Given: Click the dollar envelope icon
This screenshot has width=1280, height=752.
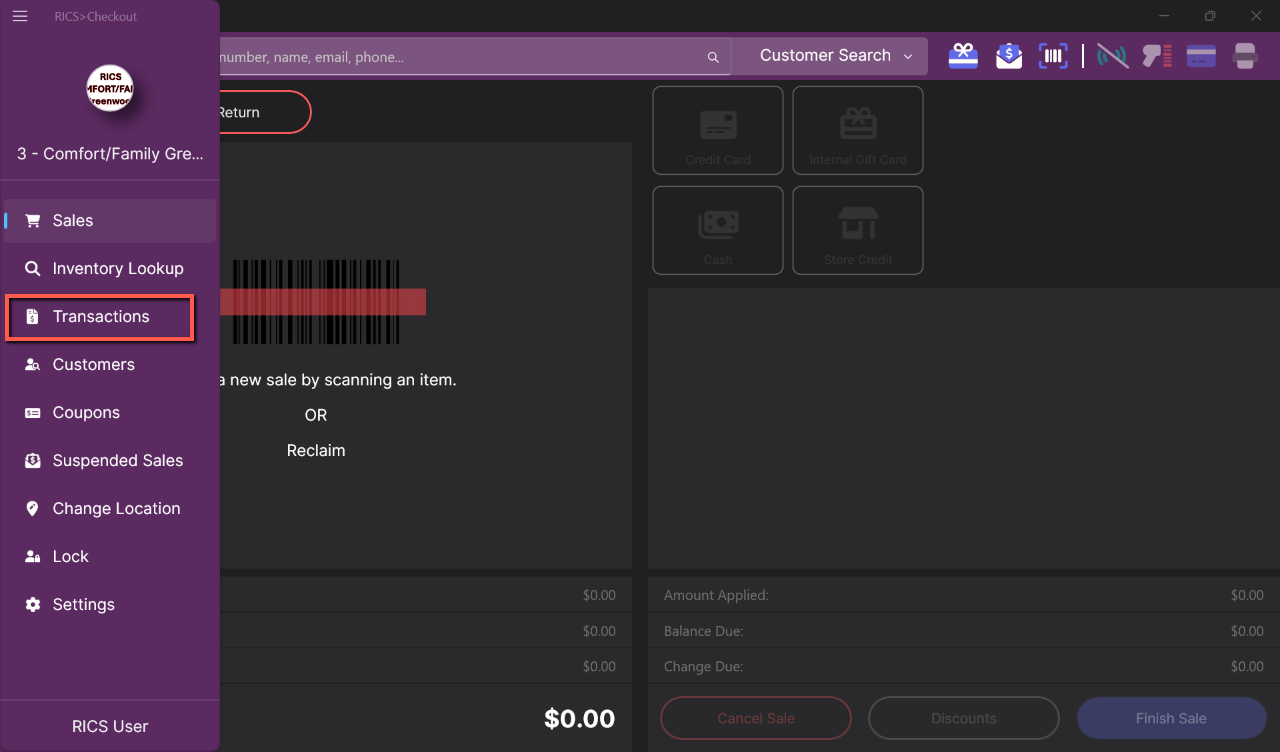Looking at the screenshot, I should tap(1009, 56).
